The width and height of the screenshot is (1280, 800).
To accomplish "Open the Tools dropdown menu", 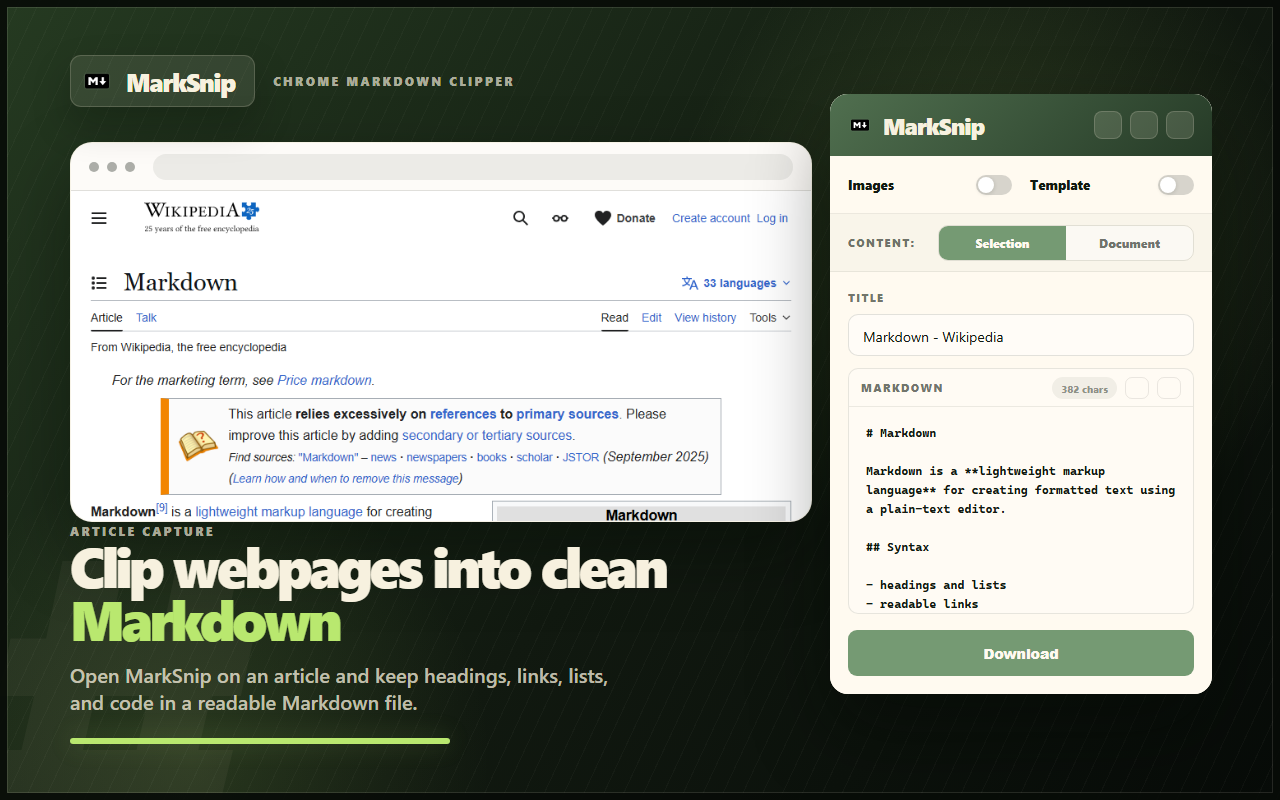I will 770,318.
